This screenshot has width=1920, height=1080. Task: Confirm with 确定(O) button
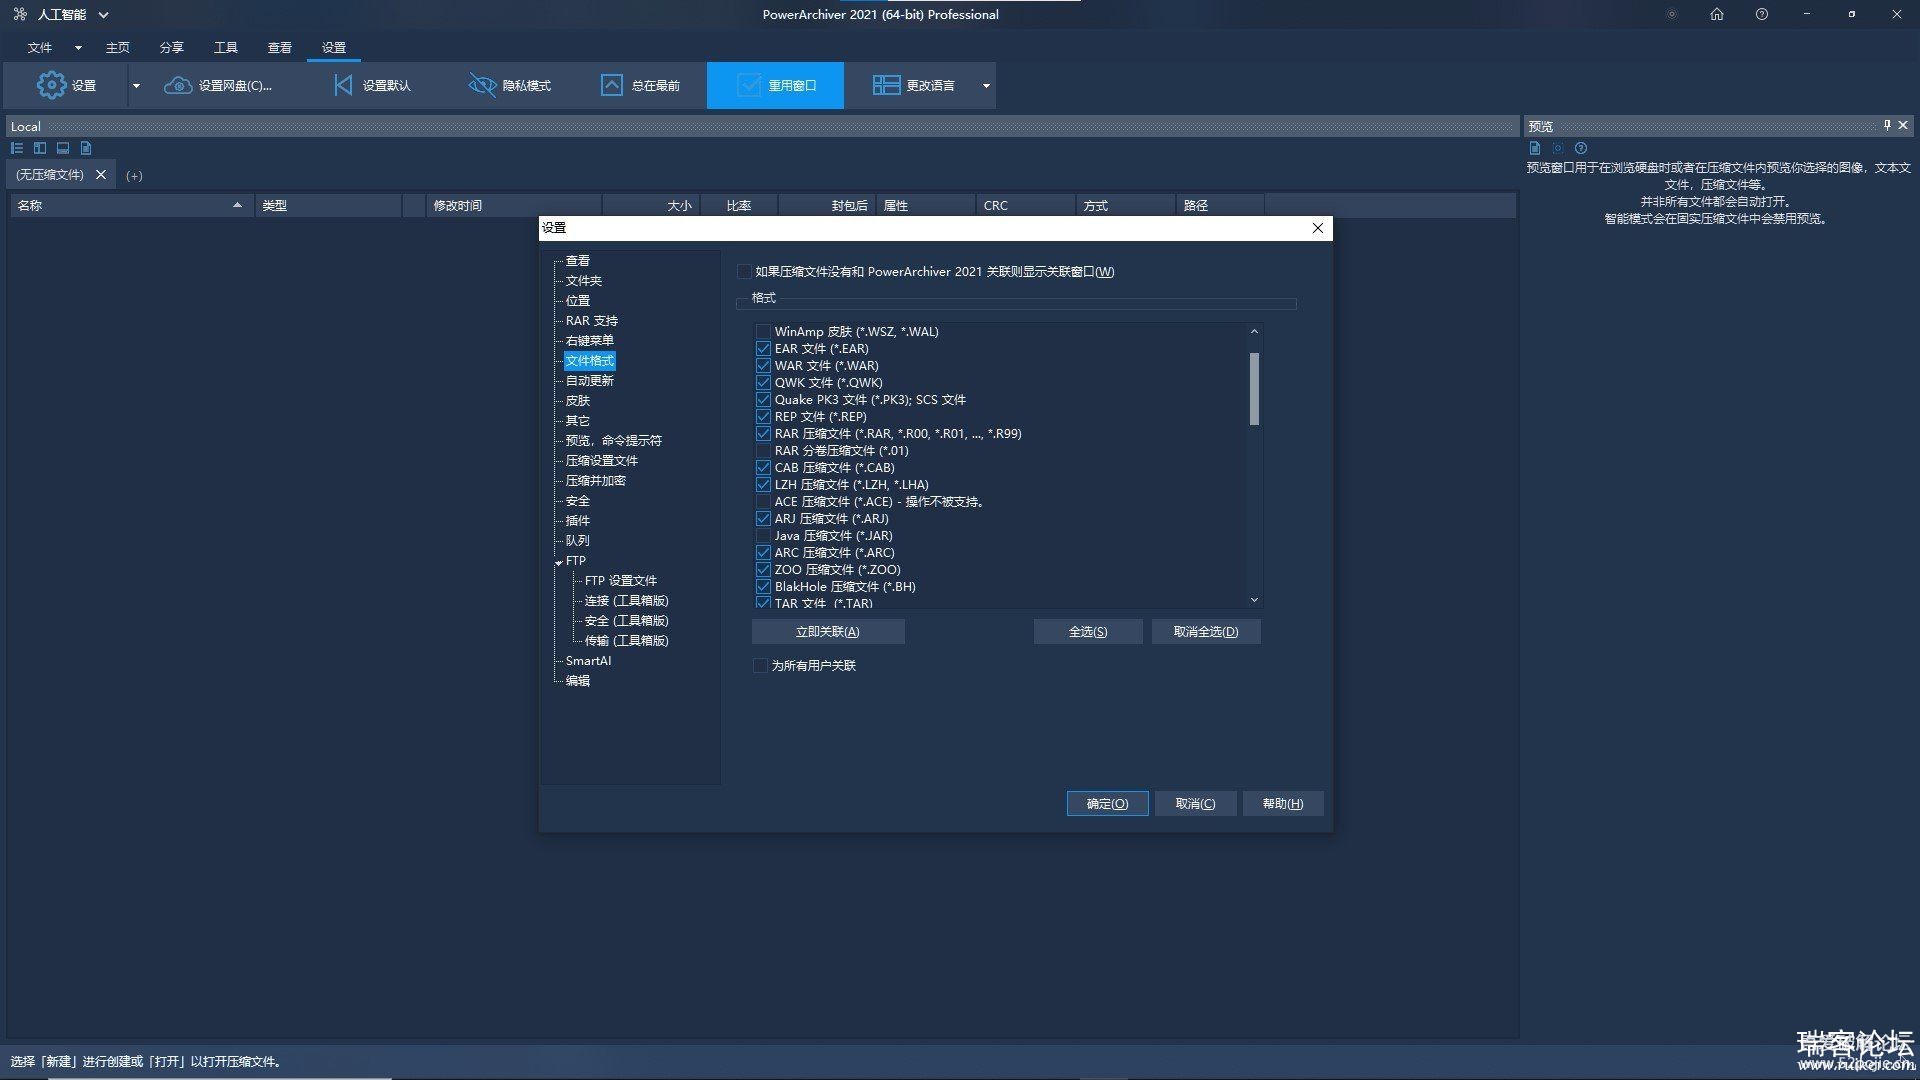[x=1107, y=803]
